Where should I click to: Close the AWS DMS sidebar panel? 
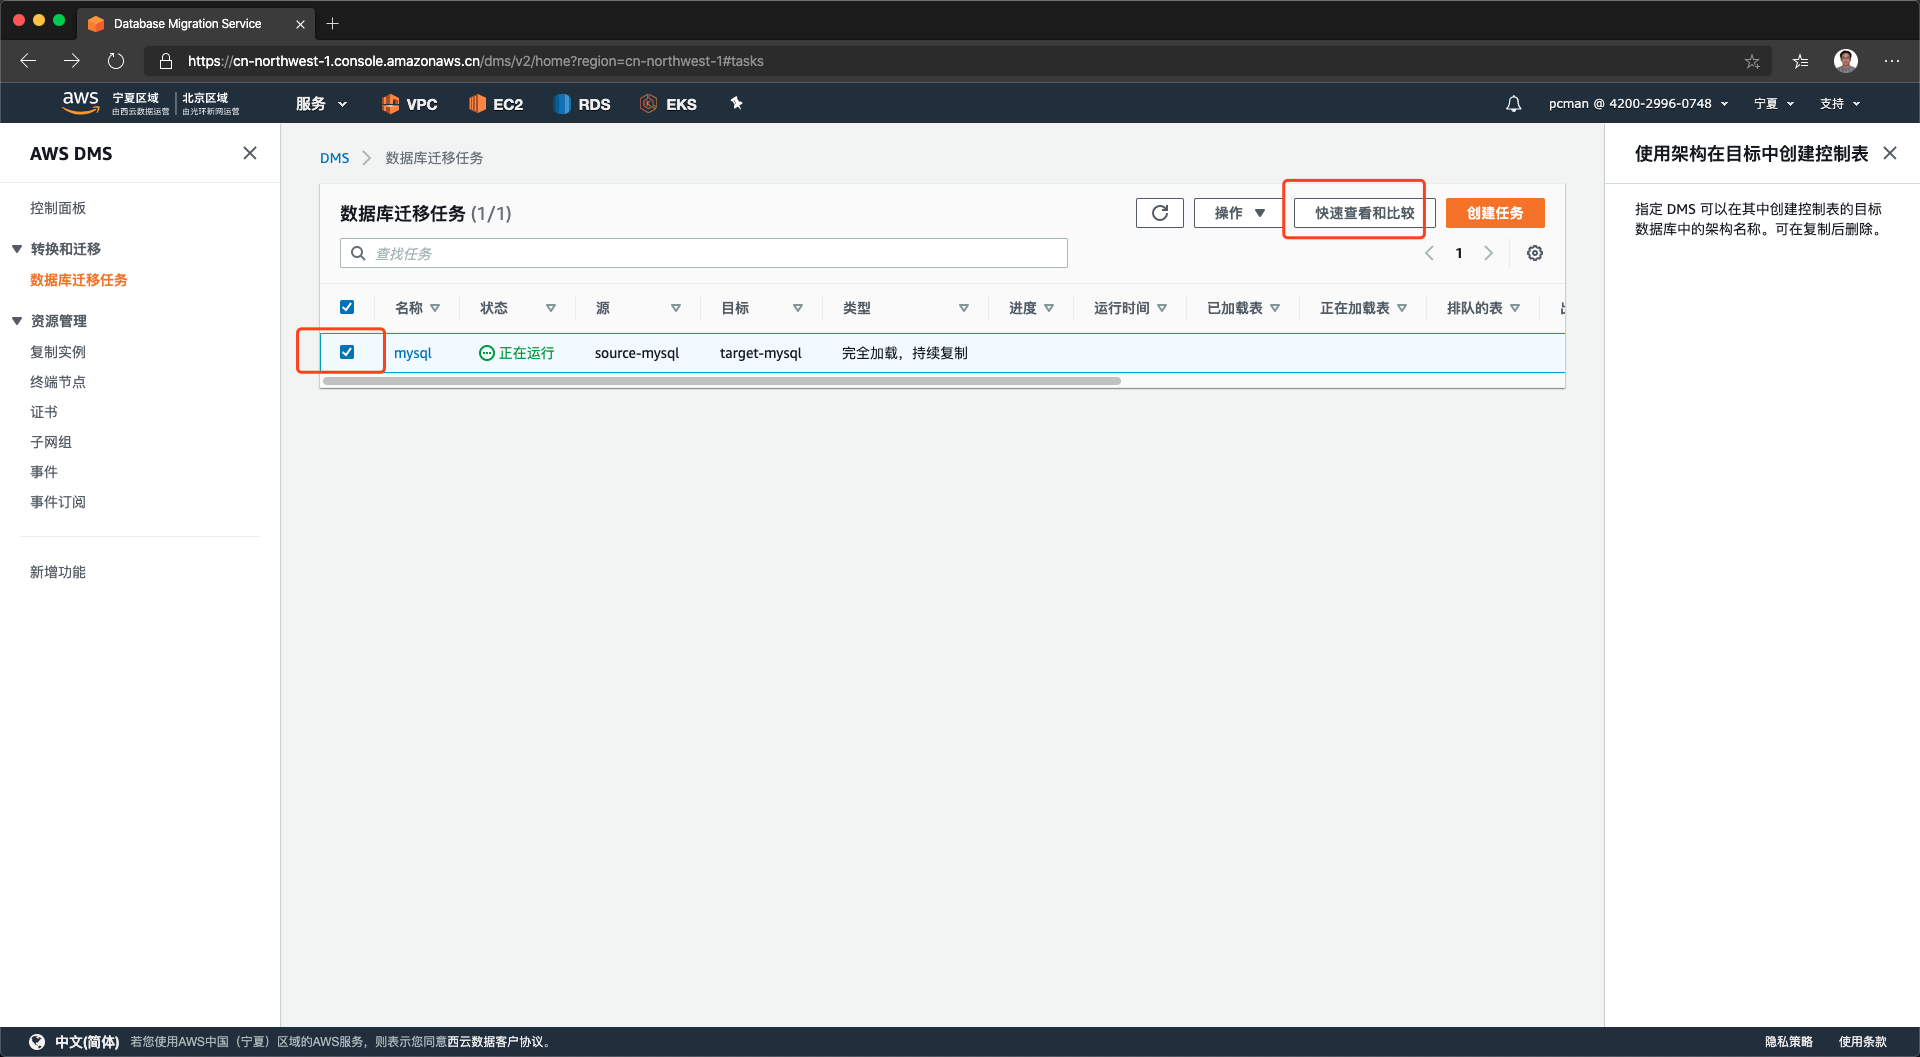250,153
